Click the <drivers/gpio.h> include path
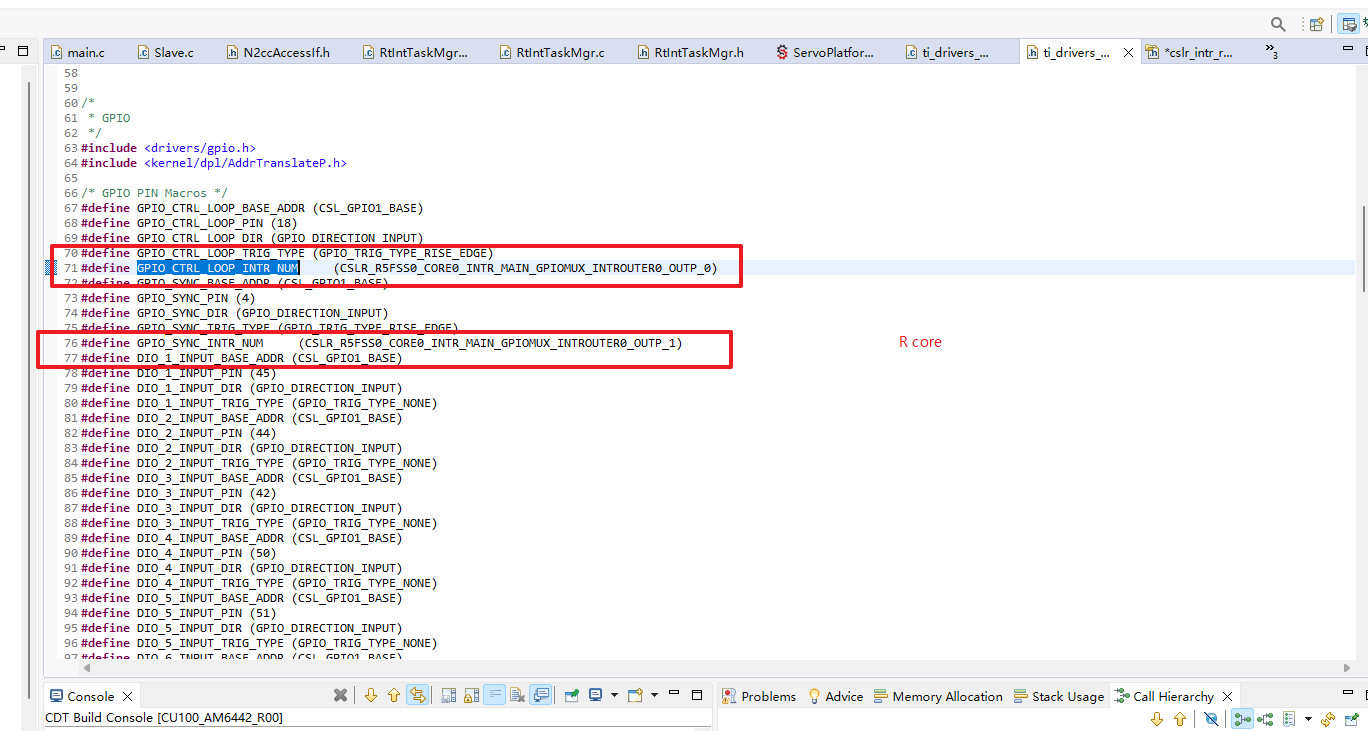The width and height of the screenshot is (1368, 731). pyautogui.click(x=199, y=148)
